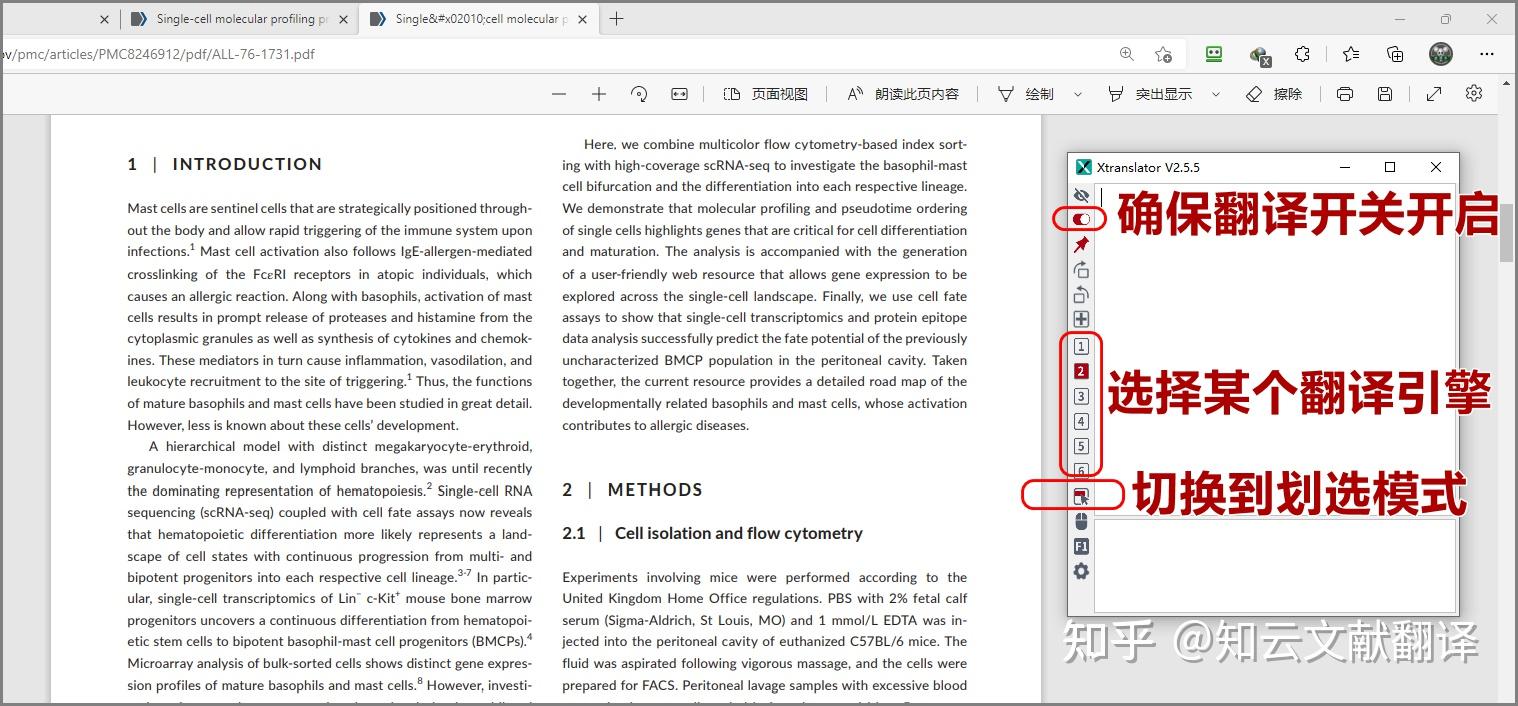The width and height of the screenshot is (1518, 706).
Task: Print the PDF document
Action: click(x=1344, y=93)
